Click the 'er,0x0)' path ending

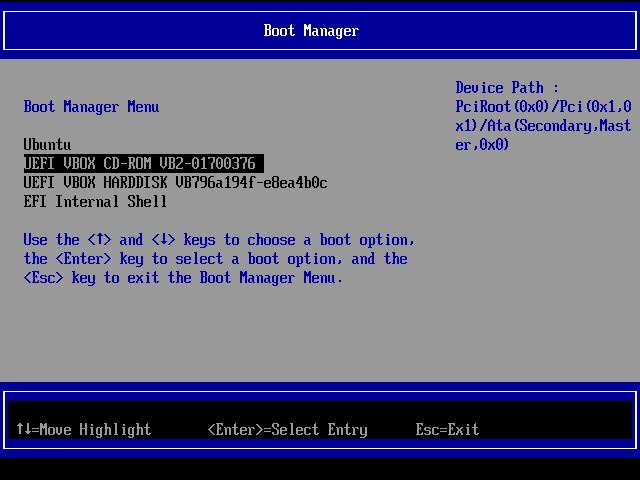(x=482, y=145)
